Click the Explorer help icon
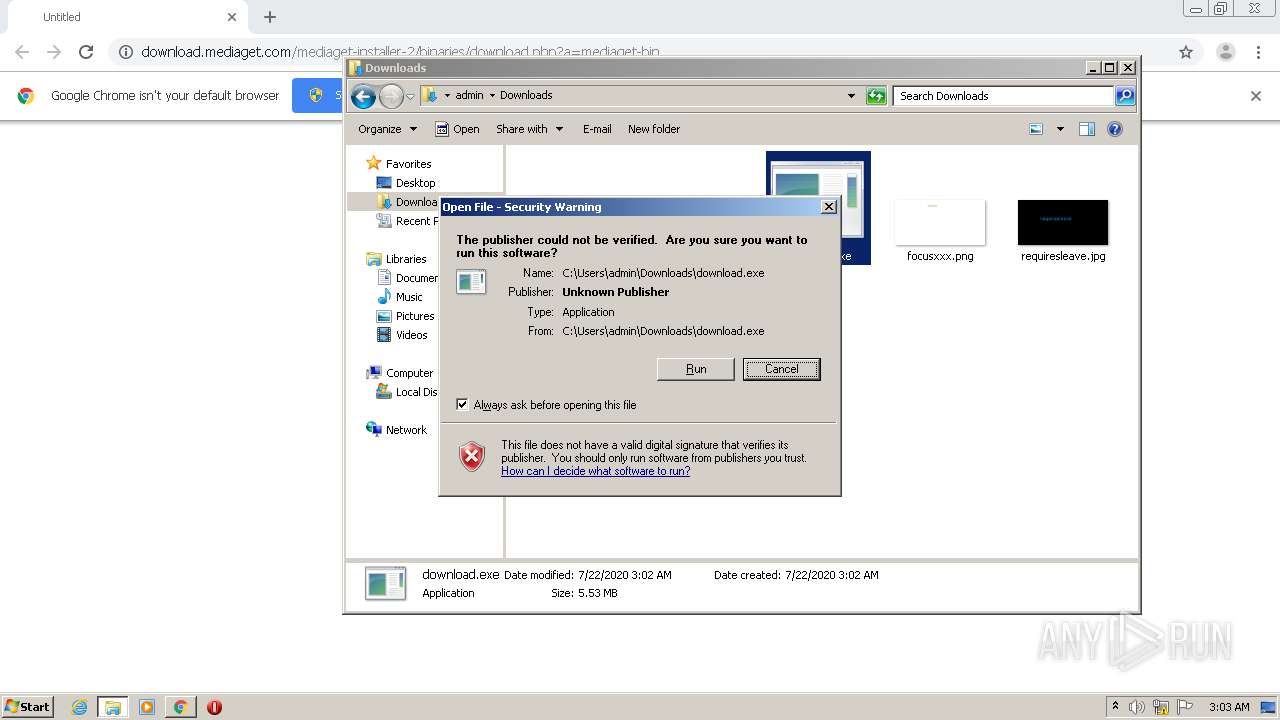 click(x=1115, y=129)
